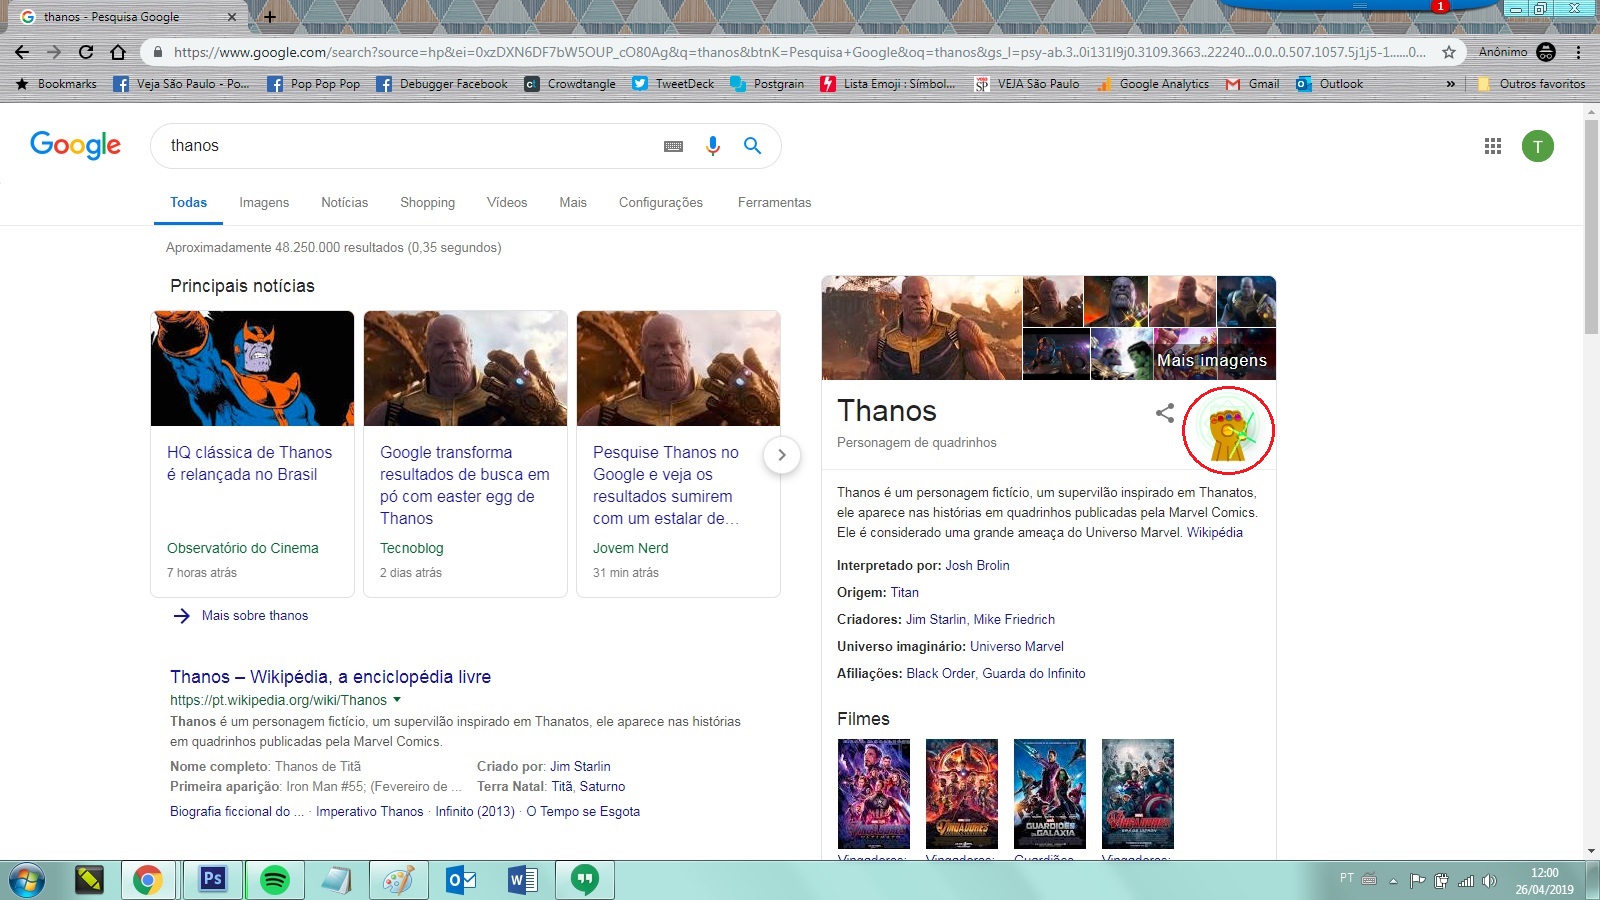Image resolution: width=1600 pixels, height=900 pixels.
Task: Click the search magnifier icon
Action: [x=752, y=146]
